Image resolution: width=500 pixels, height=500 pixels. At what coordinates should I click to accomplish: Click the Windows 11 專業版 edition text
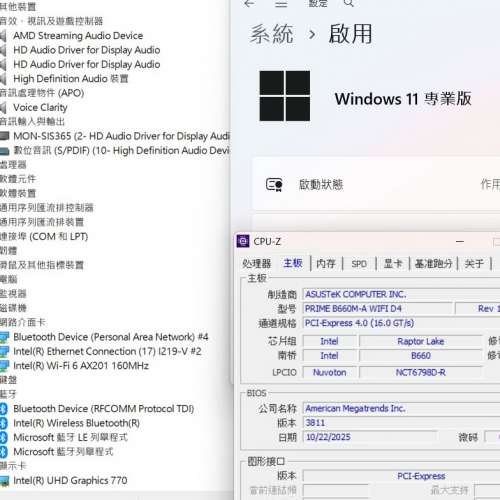(403, 99)
